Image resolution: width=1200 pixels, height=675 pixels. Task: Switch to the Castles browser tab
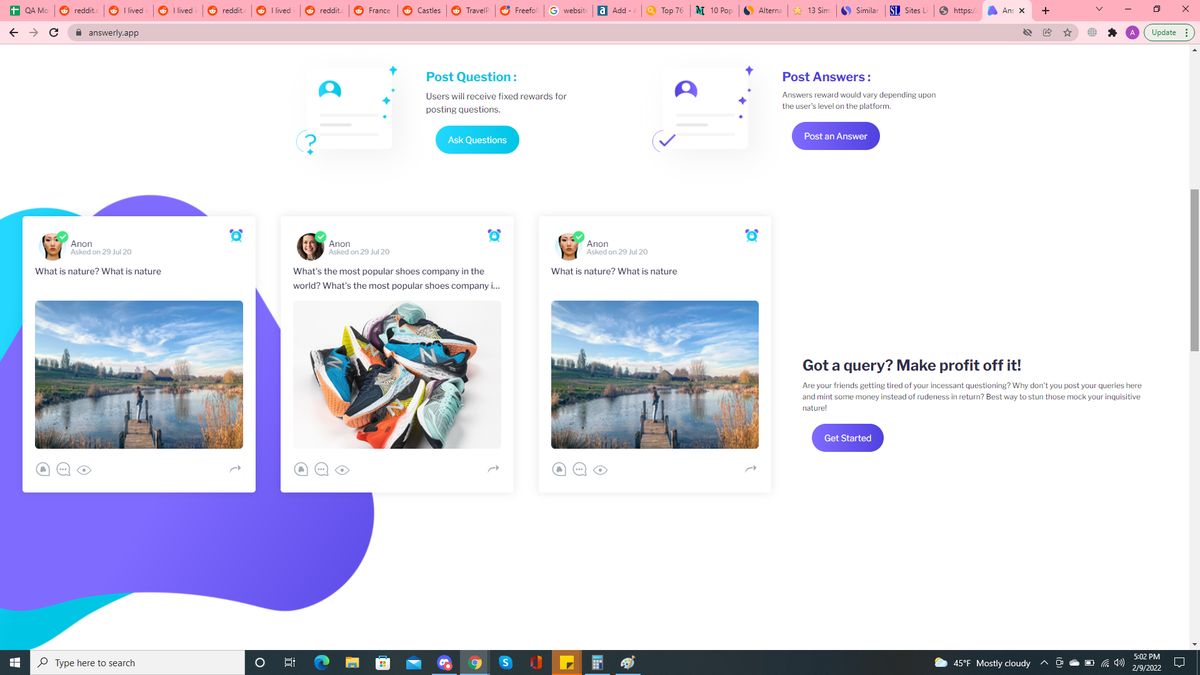click(424, 10)
